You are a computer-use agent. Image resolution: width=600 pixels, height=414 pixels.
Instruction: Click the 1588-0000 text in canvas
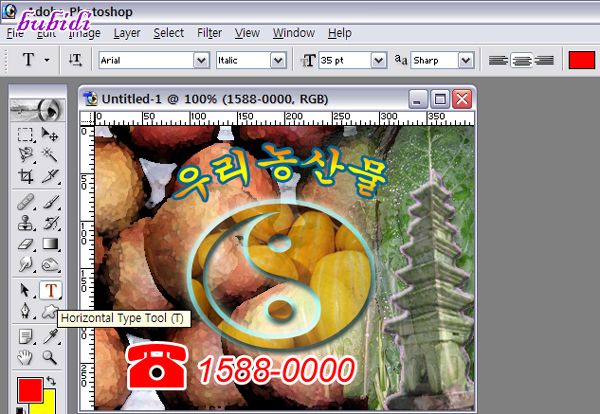276,370
